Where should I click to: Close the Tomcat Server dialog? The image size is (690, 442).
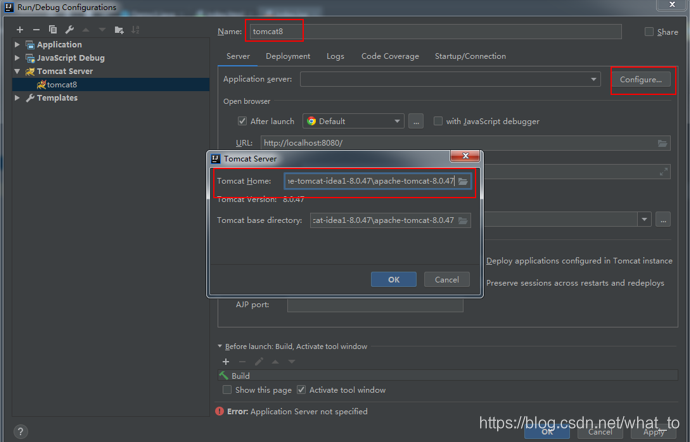pos(465,156)
